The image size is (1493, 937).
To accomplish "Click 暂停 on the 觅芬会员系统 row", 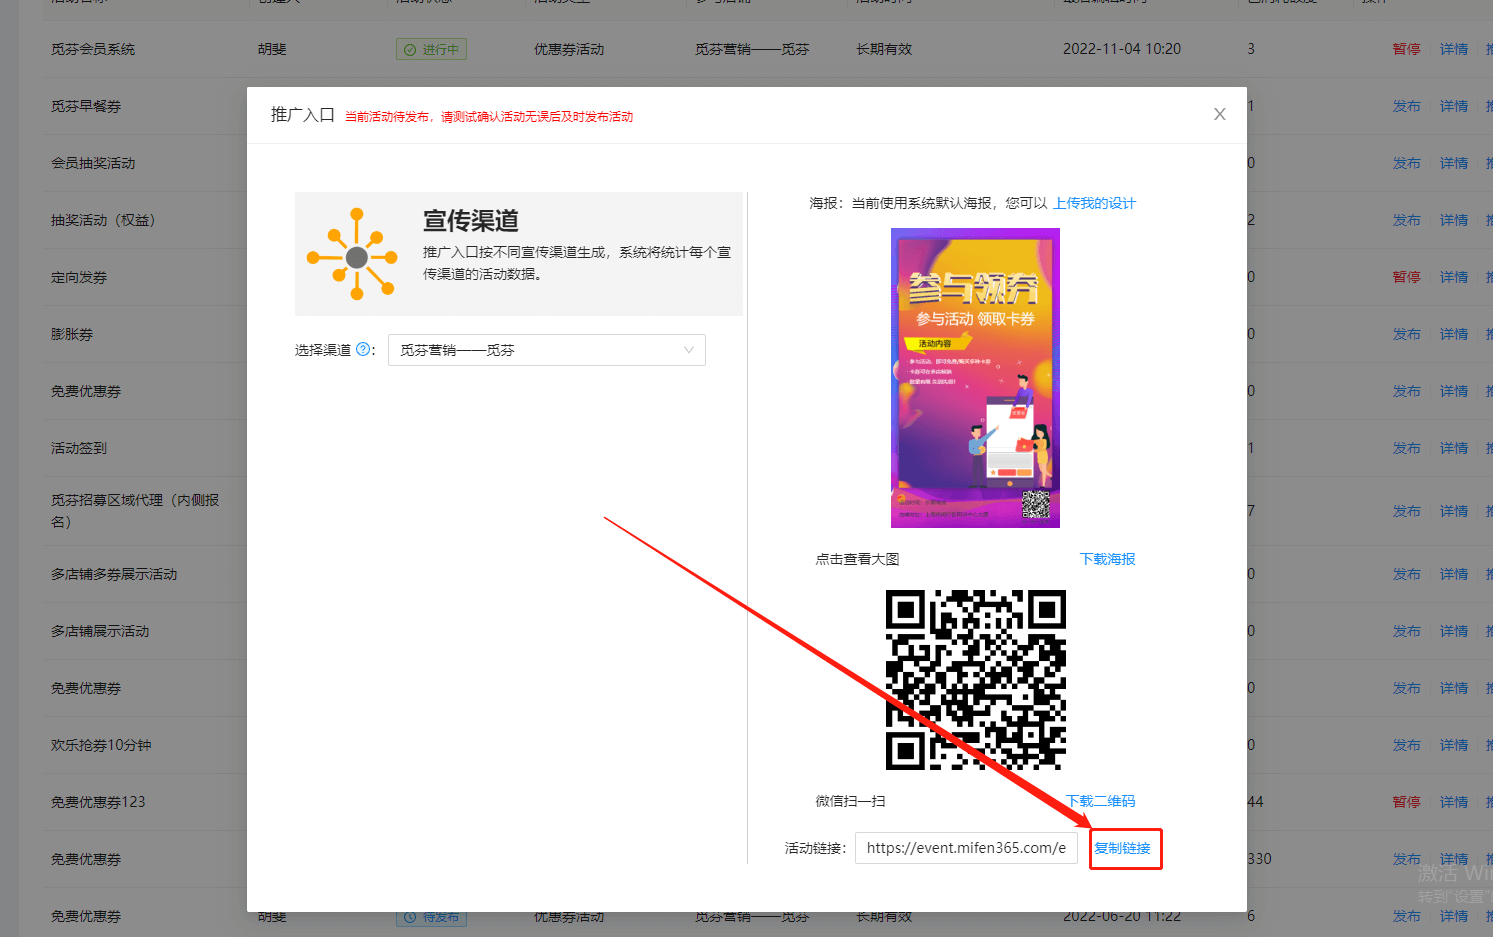I will [x=1406, y=48].
